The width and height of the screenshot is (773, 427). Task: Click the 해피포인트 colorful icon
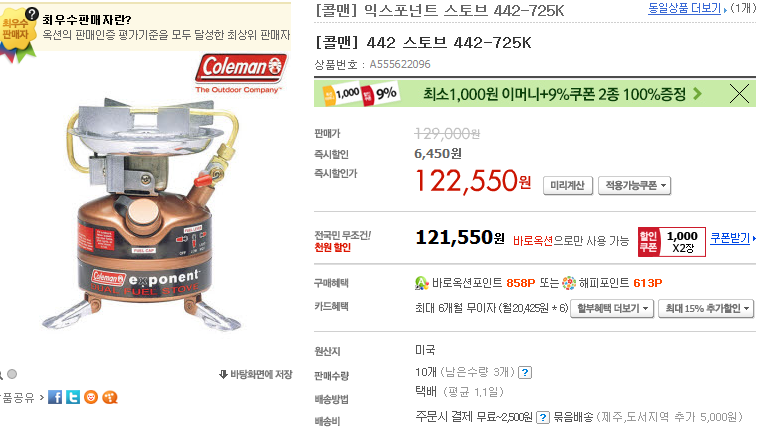tap(569, 283)
